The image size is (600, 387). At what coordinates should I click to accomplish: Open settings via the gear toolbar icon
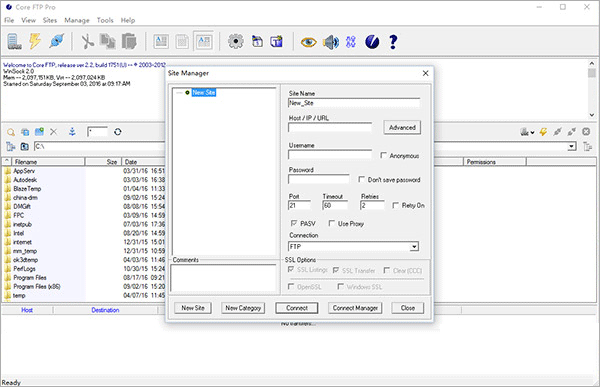[236, 41]
